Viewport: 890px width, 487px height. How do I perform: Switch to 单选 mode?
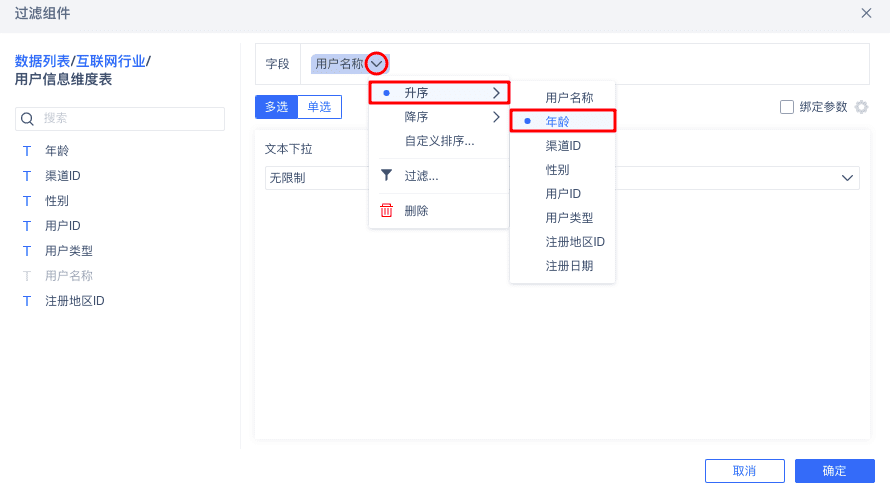coord(320,107)
